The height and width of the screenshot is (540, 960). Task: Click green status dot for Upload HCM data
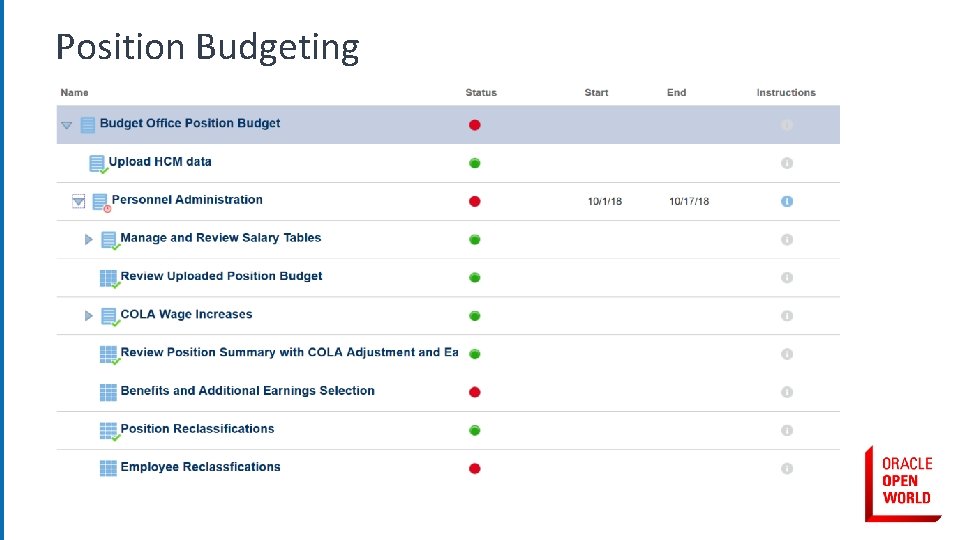[x=475, y=163]
